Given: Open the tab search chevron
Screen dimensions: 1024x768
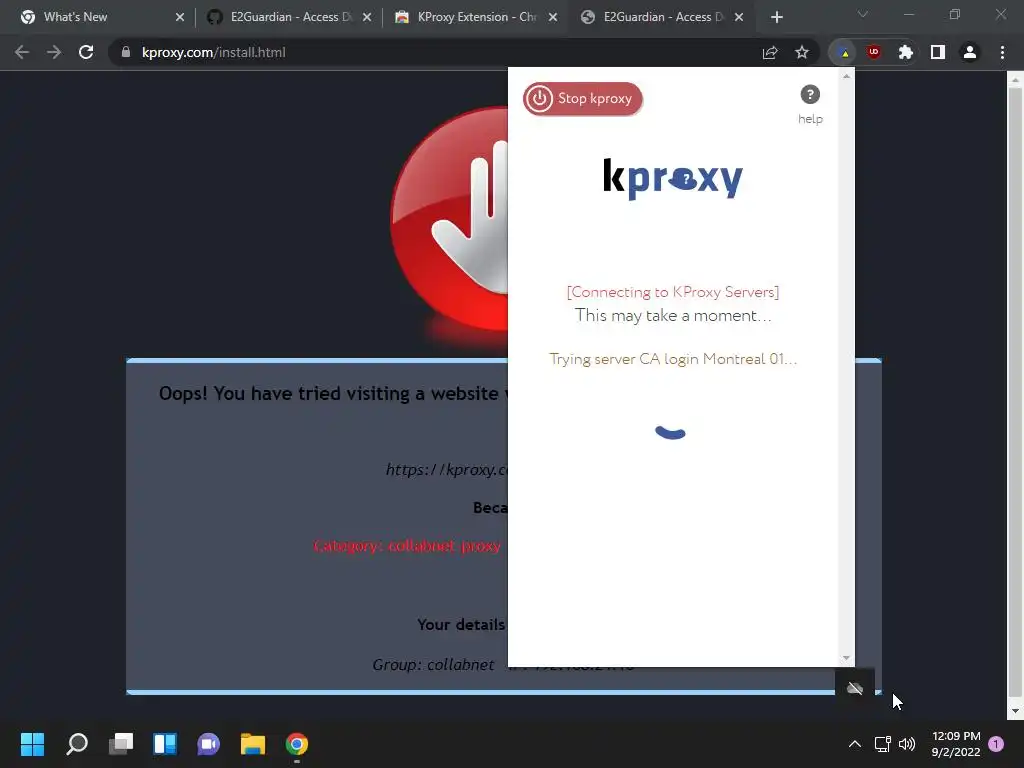Looking at the screenshot, I should click(x=863, y=14).
